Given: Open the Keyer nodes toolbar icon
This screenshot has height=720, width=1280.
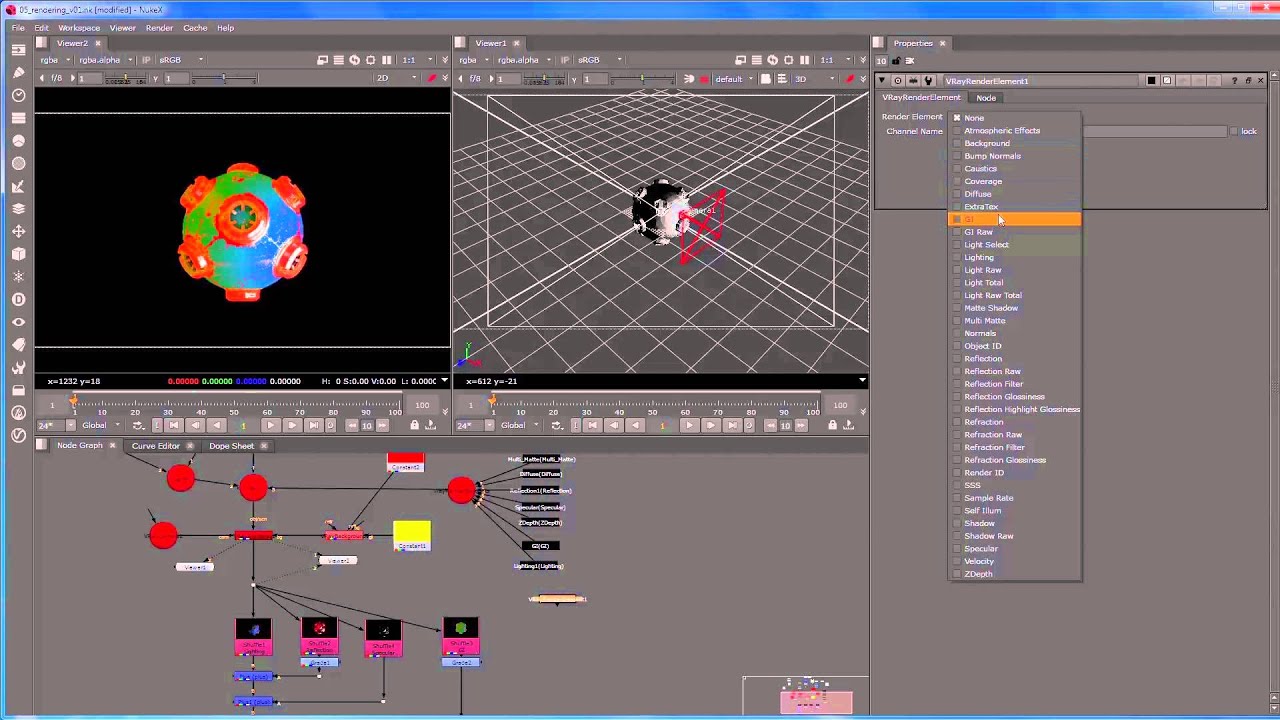Looking at the screenshot, I should 18,186.
